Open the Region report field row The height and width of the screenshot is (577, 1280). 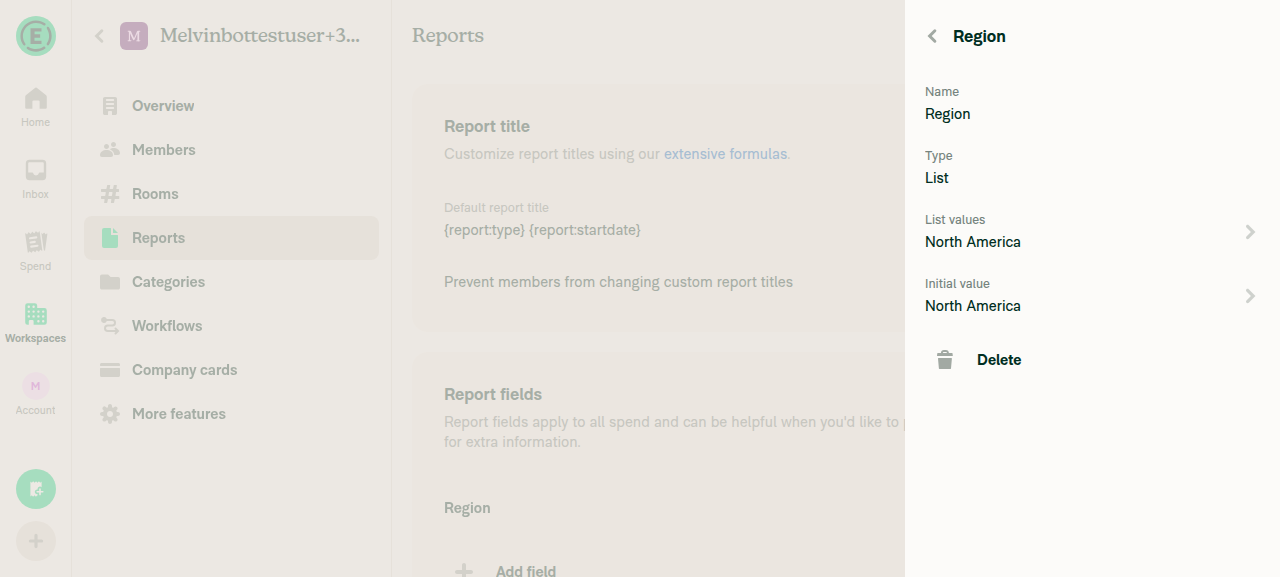[x=660, y=508]
